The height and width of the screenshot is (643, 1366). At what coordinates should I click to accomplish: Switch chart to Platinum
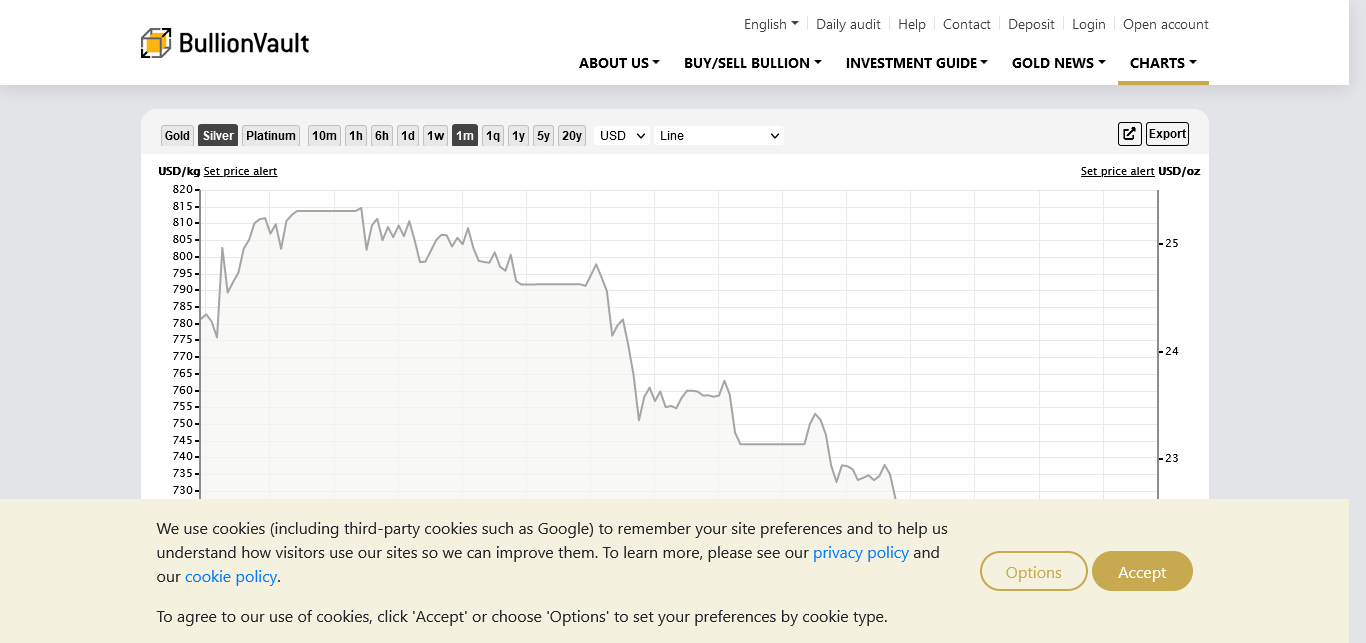point(271,136)
